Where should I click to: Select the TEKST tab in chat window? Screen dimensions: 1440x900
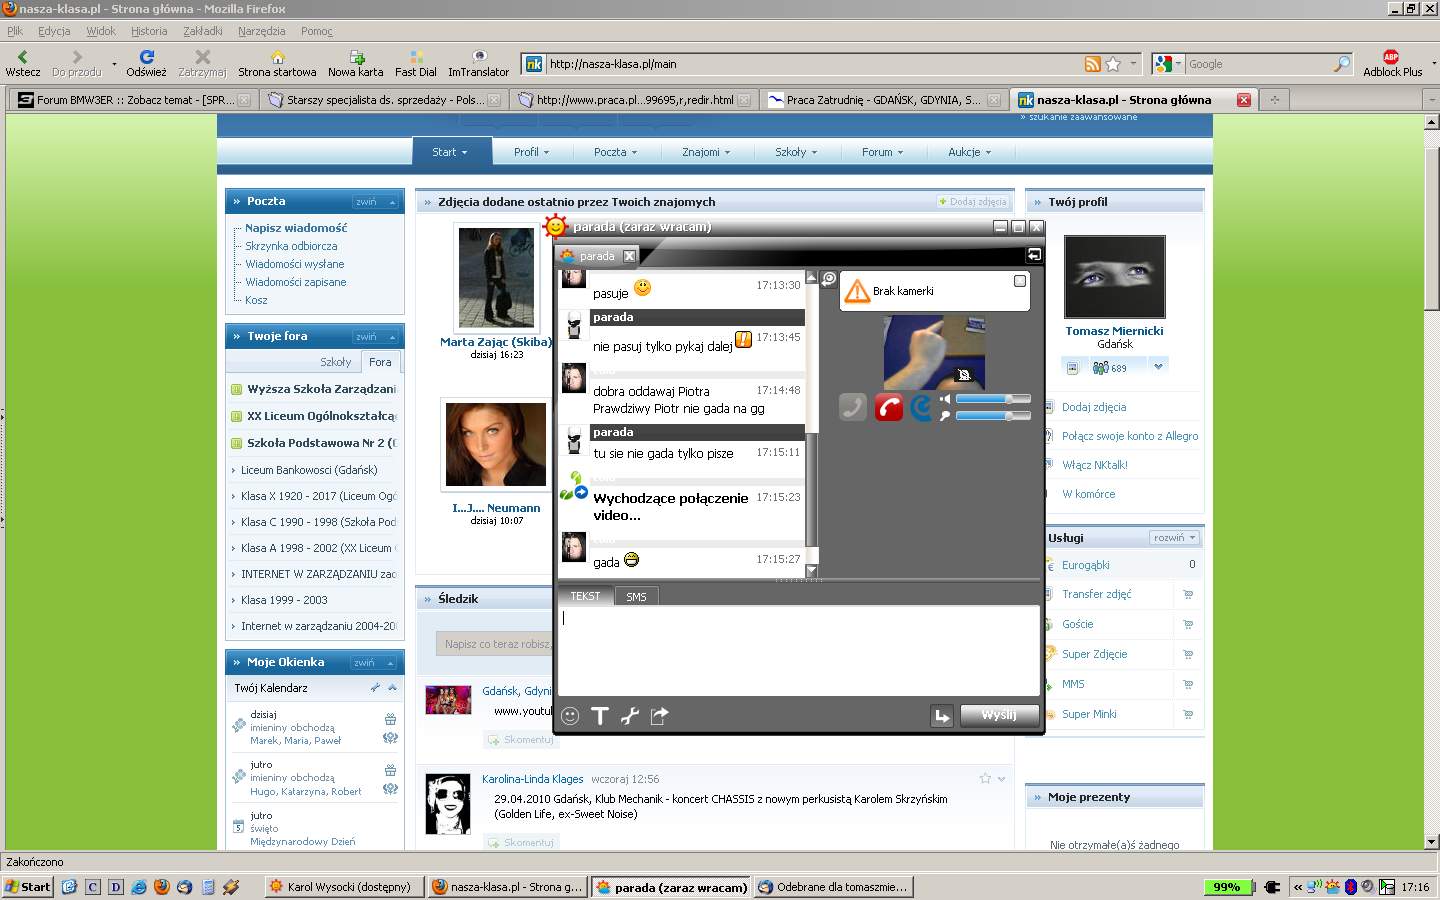click(585, 597)
